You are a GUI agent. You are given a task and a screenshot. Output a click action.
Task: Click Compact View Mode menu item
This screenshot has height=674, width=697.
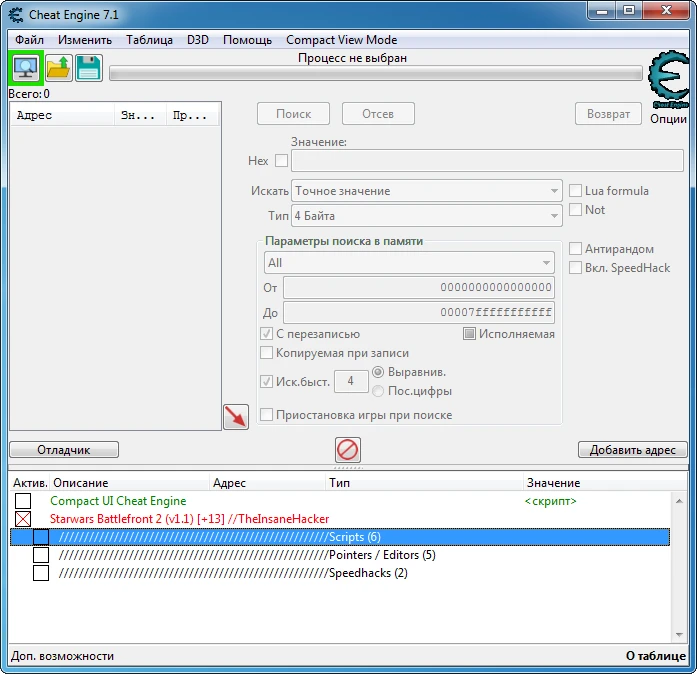pyautogui.click(x=341, y=40)
